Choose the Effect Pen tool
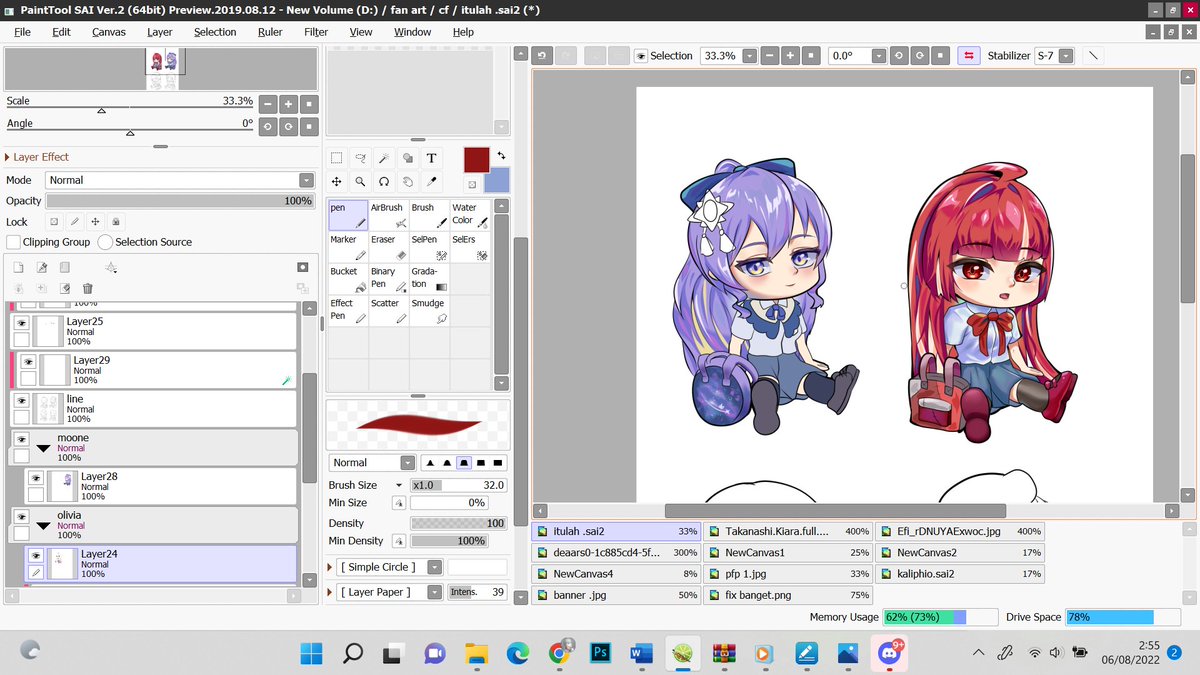Image resolution: width=1200 pixels, height=675 pixels. [x=348, y=311]
